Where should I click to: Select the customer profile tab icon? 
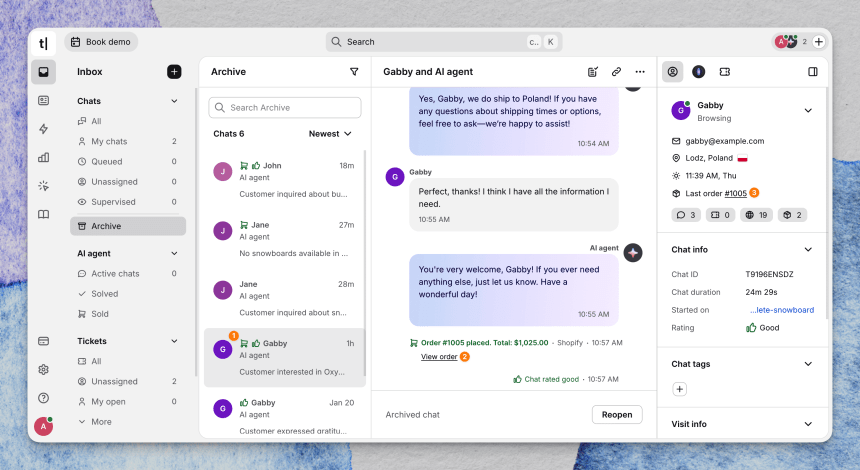672,72
